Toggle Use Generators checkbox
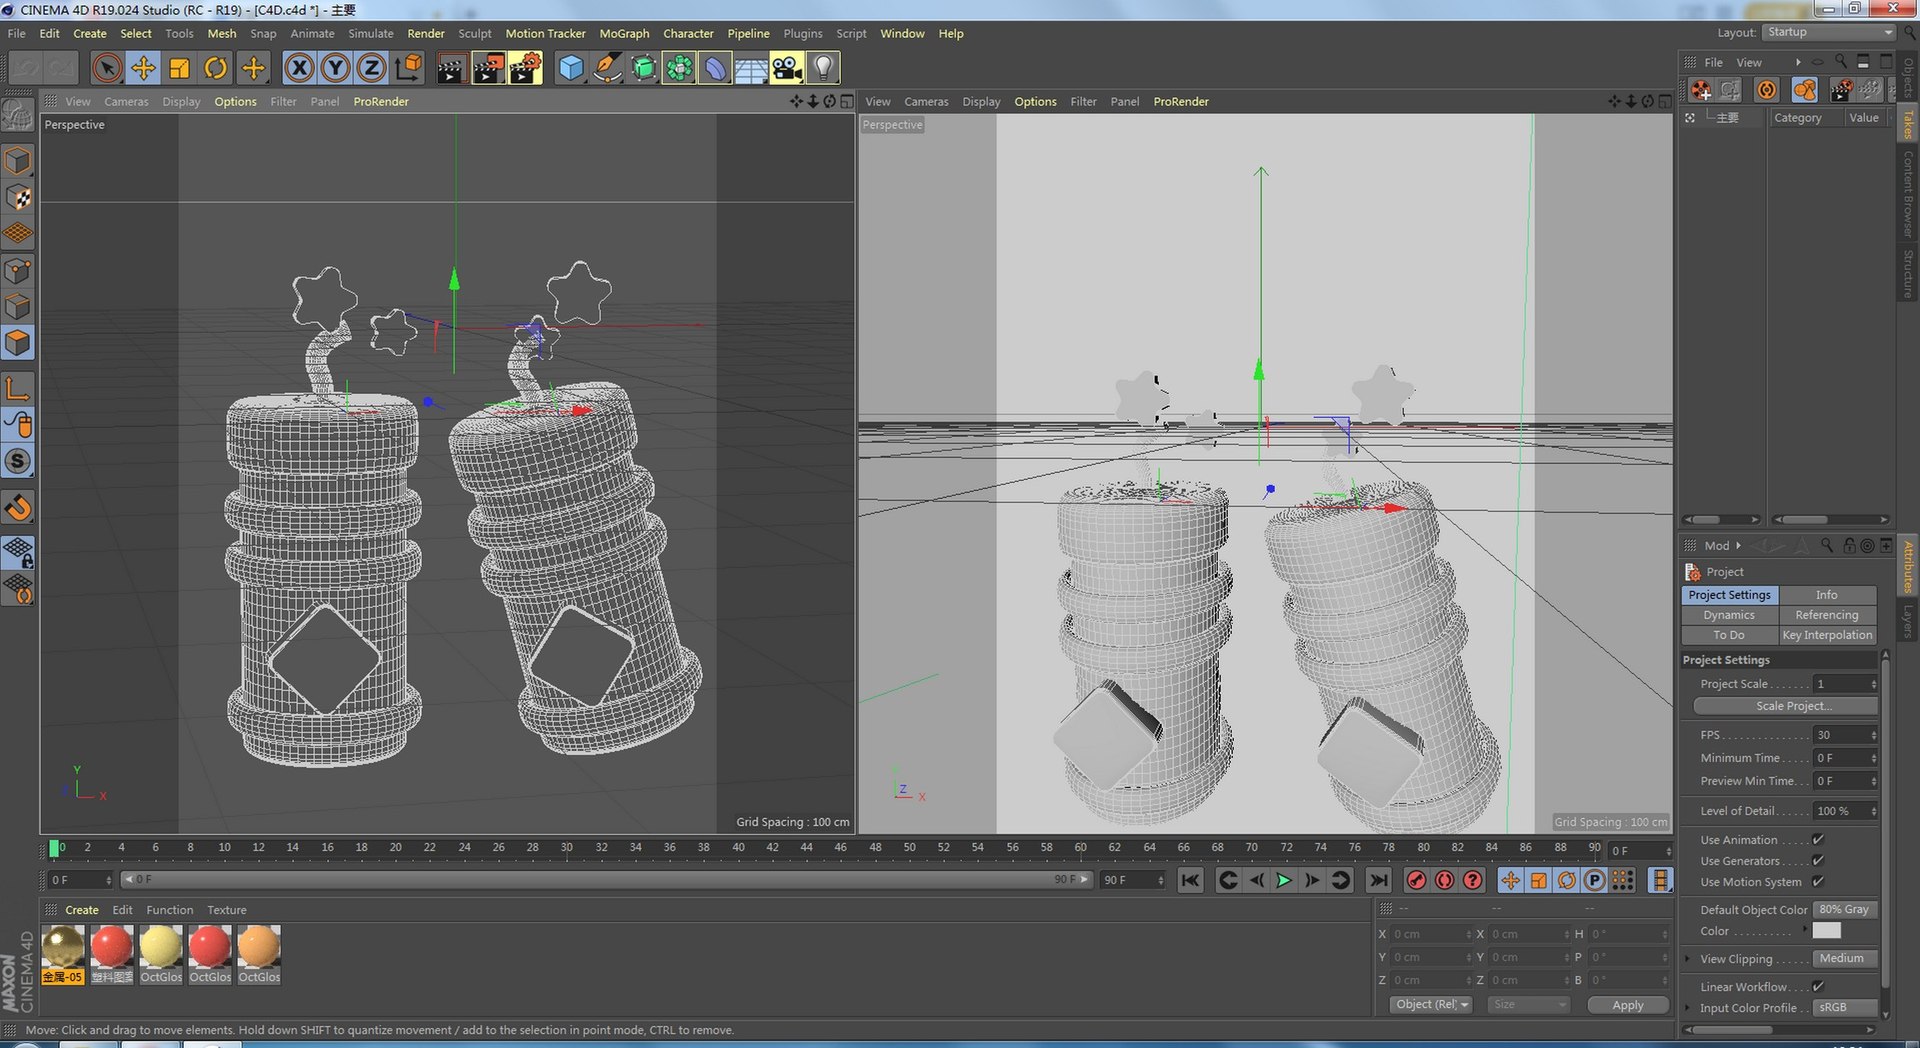 1818,861
